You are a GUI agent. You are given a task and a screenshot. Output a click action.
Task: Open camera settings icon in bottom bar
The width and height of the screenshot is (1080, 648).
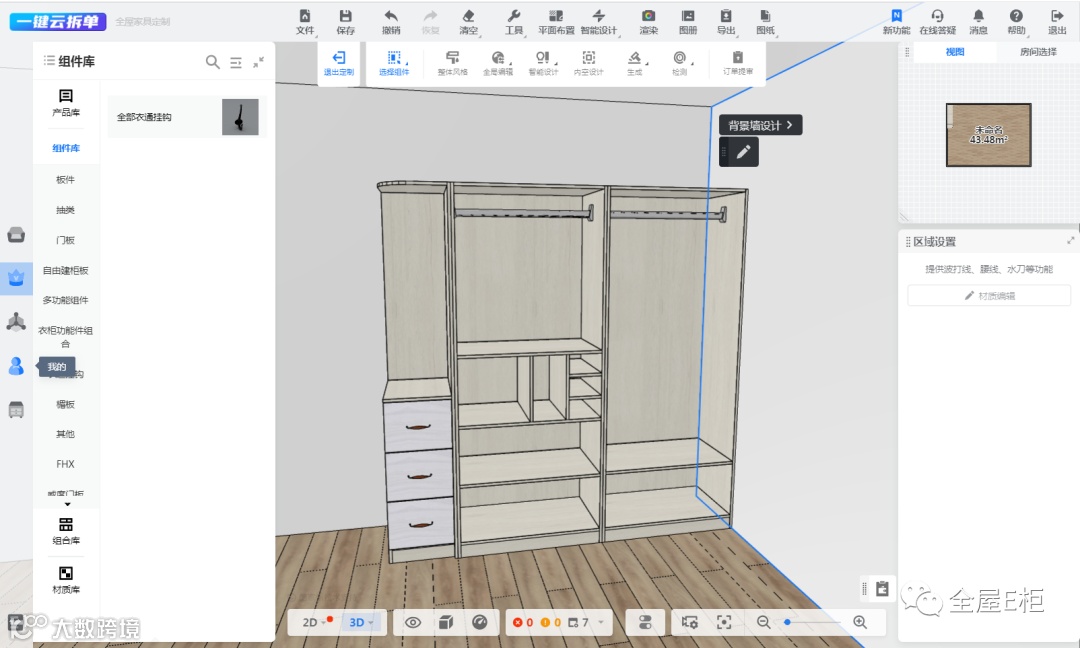point(689,623)
